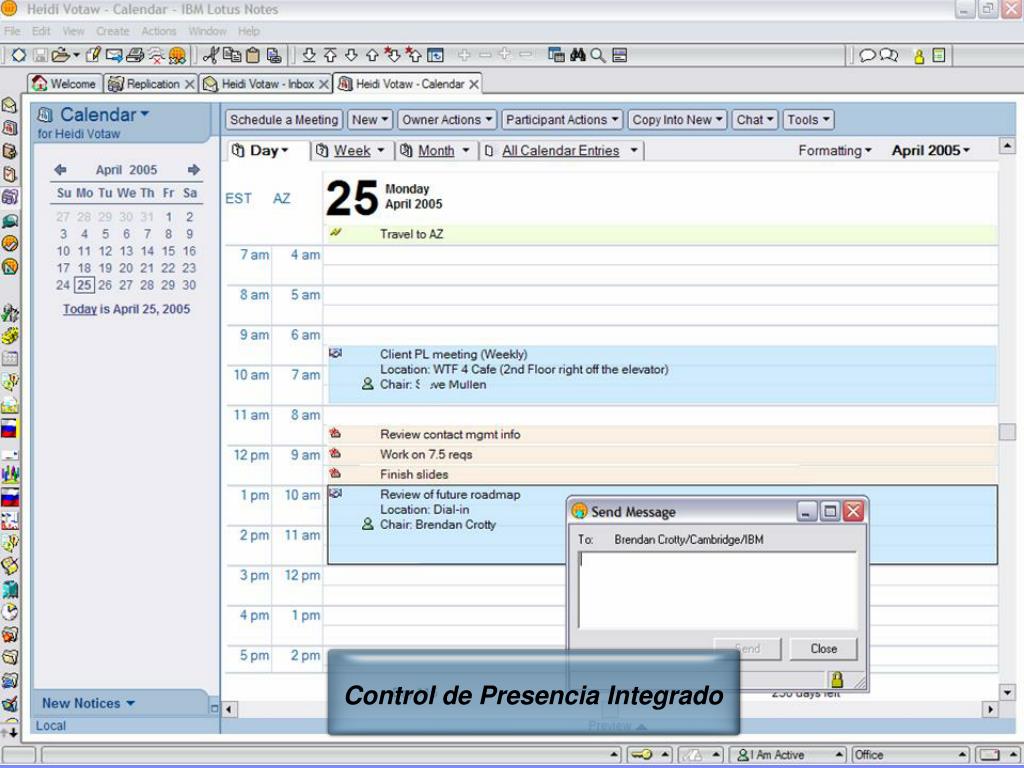Image resolution: width=1024 pixels, height=768 pixels.
Task: Click Close in Send Message dialog
Action: coord(823,648)
